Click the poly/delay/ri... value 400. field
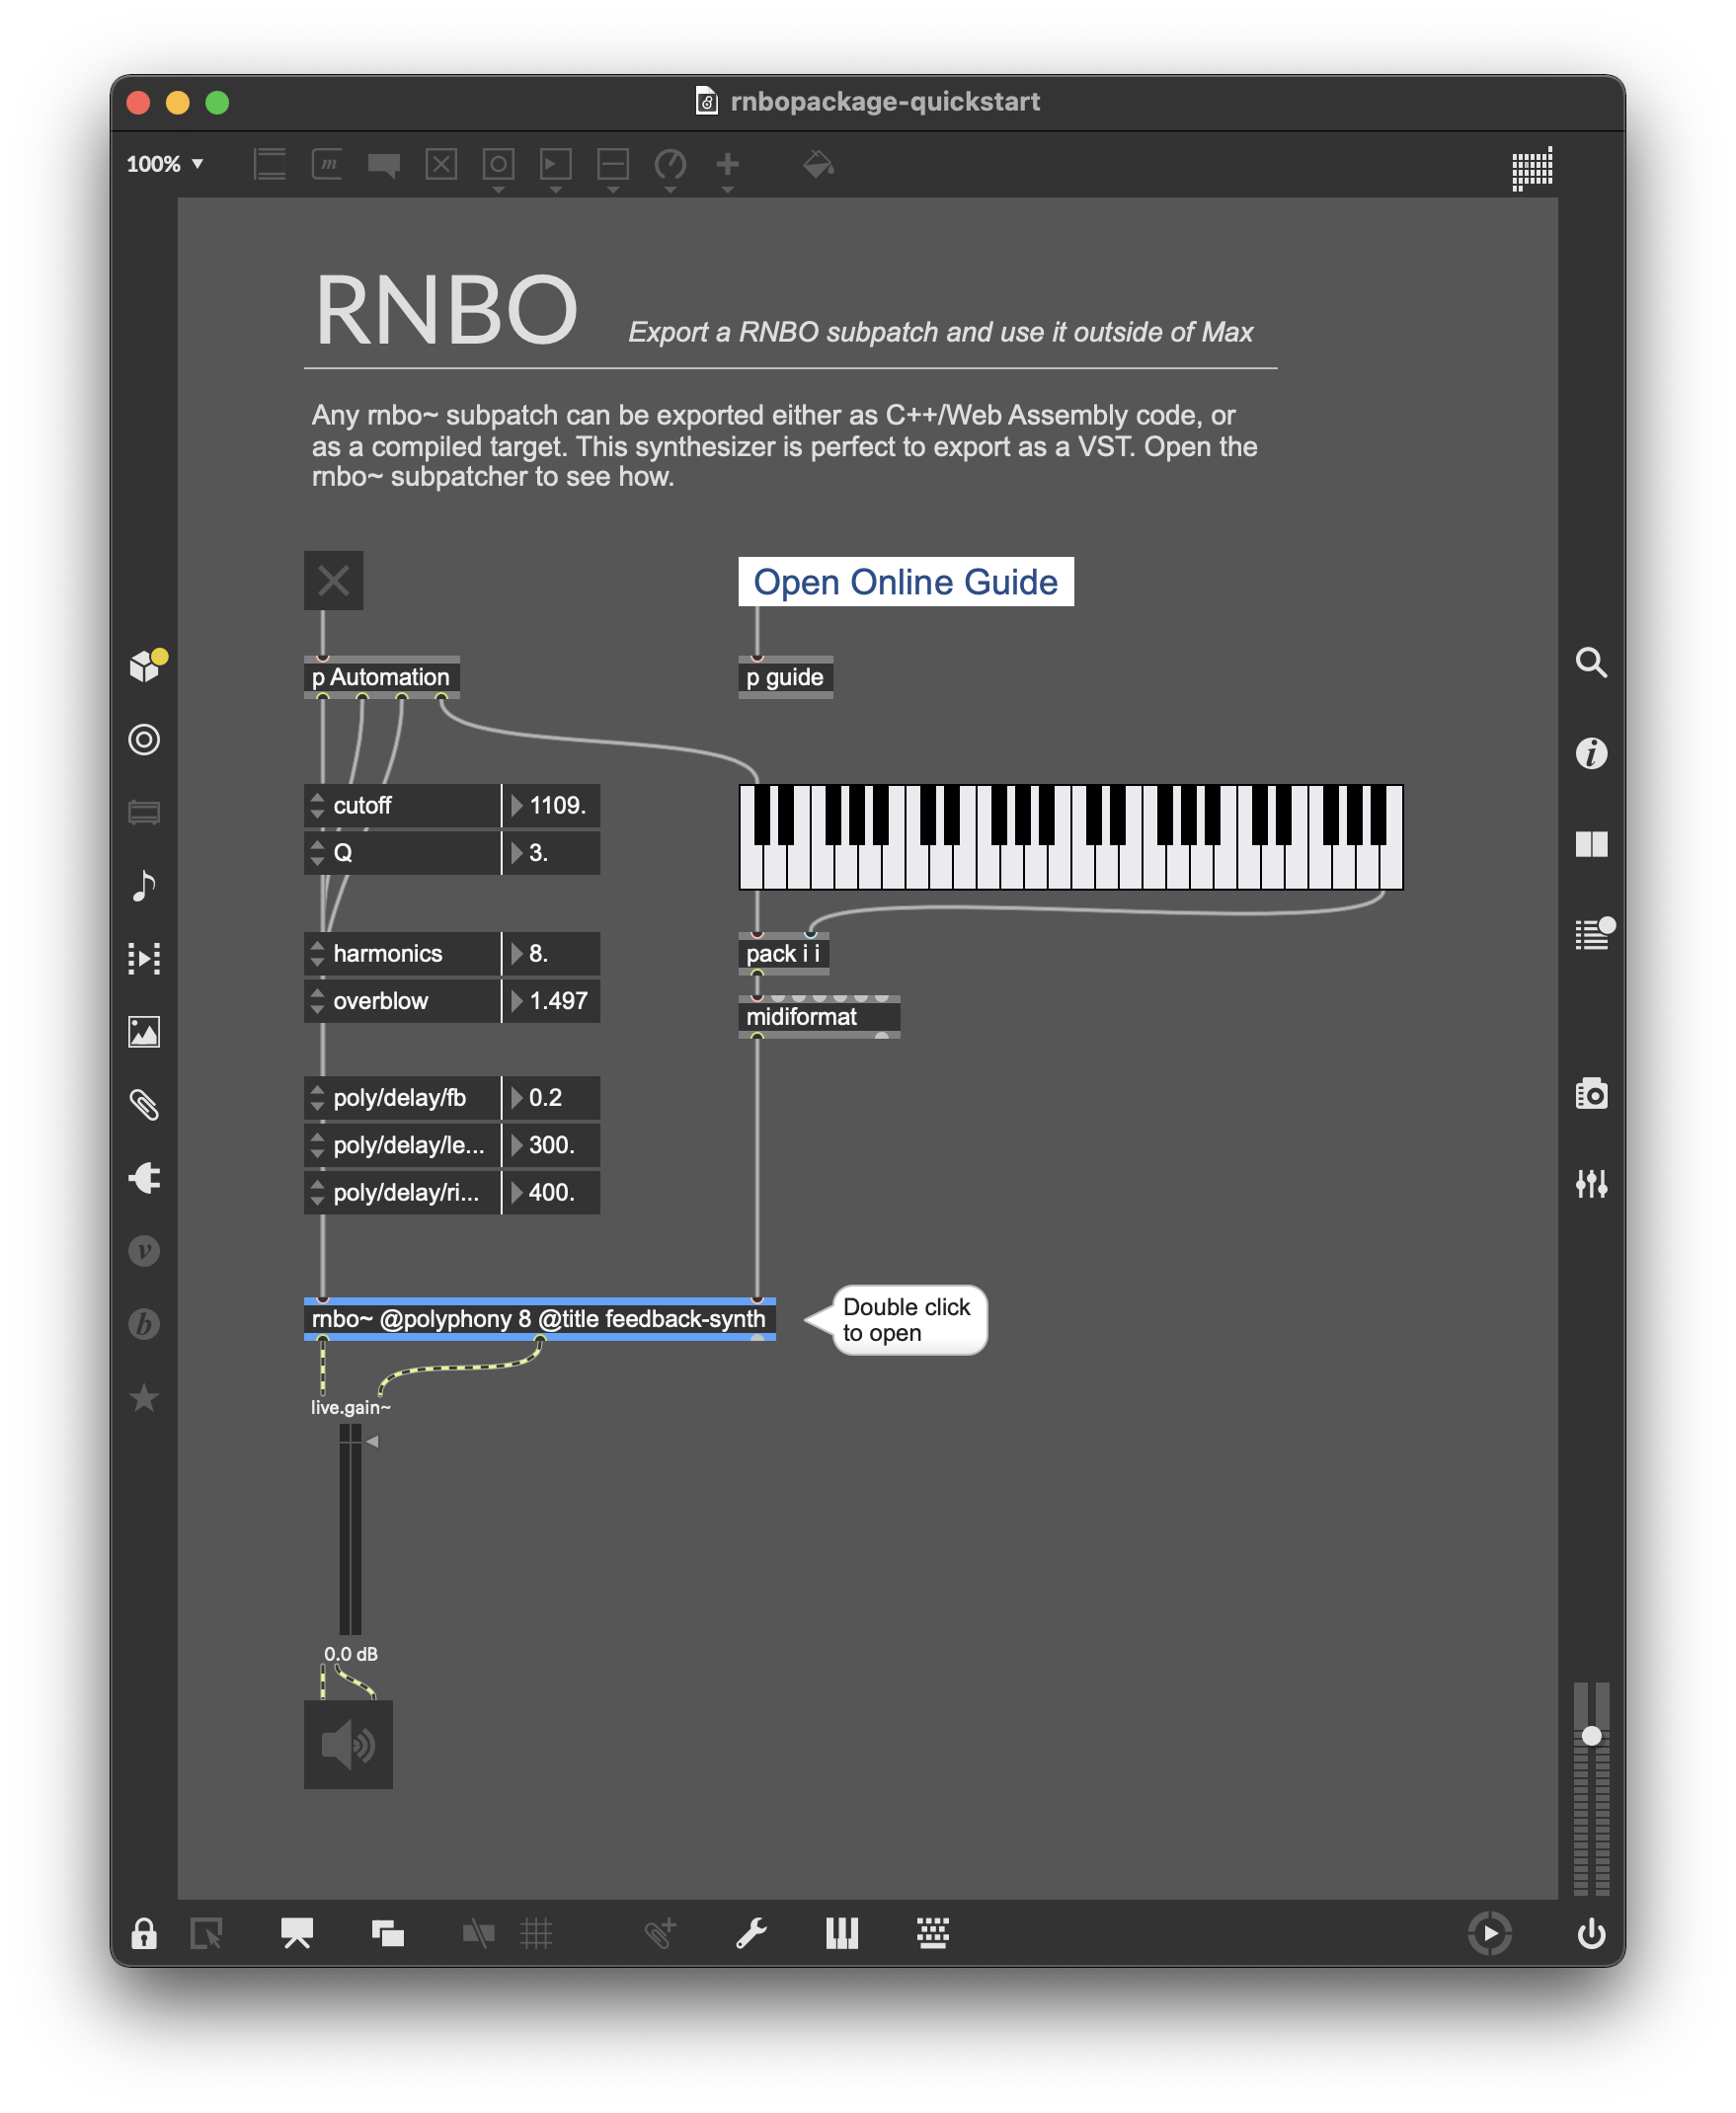 (551, 1192)
